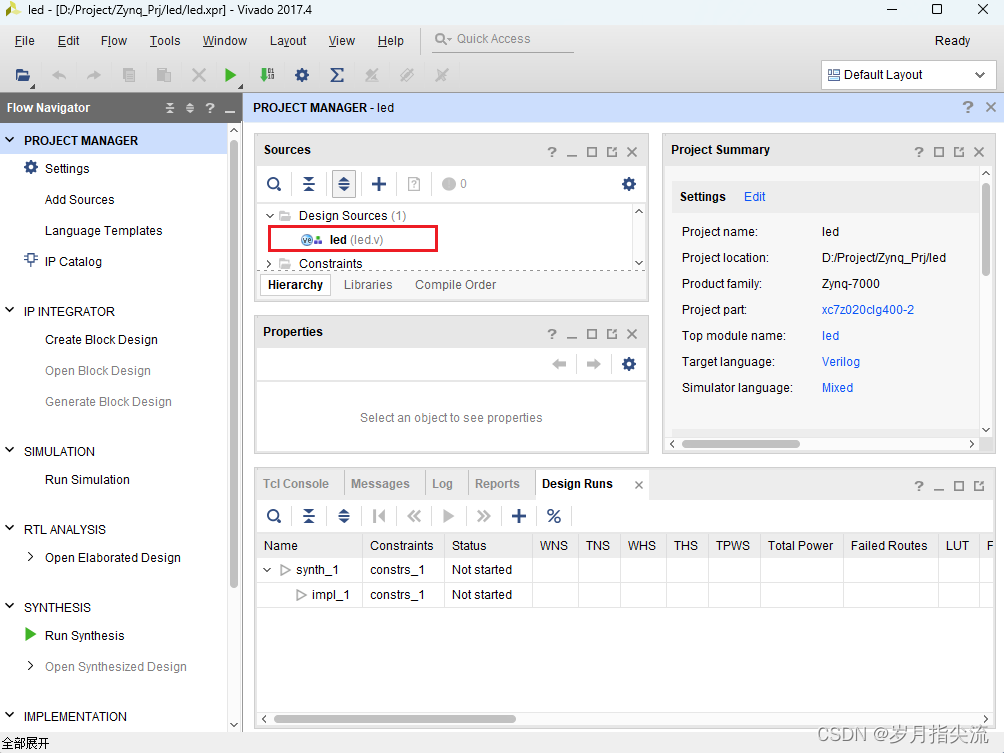Click the xc7z020clg400-2 project part link

tap(867, 310)
